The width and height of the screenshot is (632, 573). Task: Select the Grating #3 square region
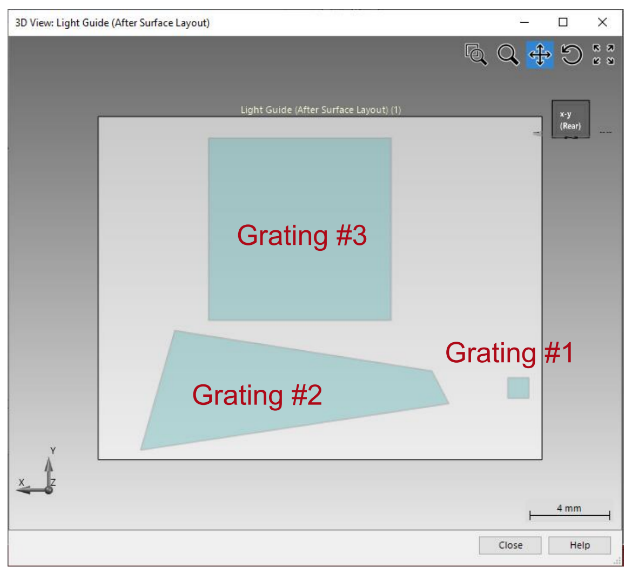pos(300,229)
